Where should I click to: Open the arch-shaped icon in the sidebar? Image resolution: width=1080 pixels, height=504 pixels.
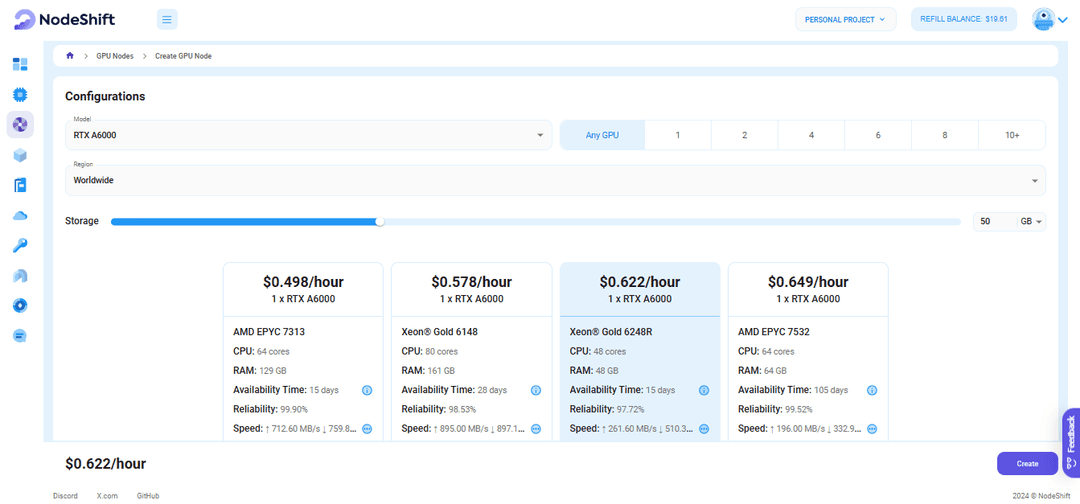(x=20, y=276)
